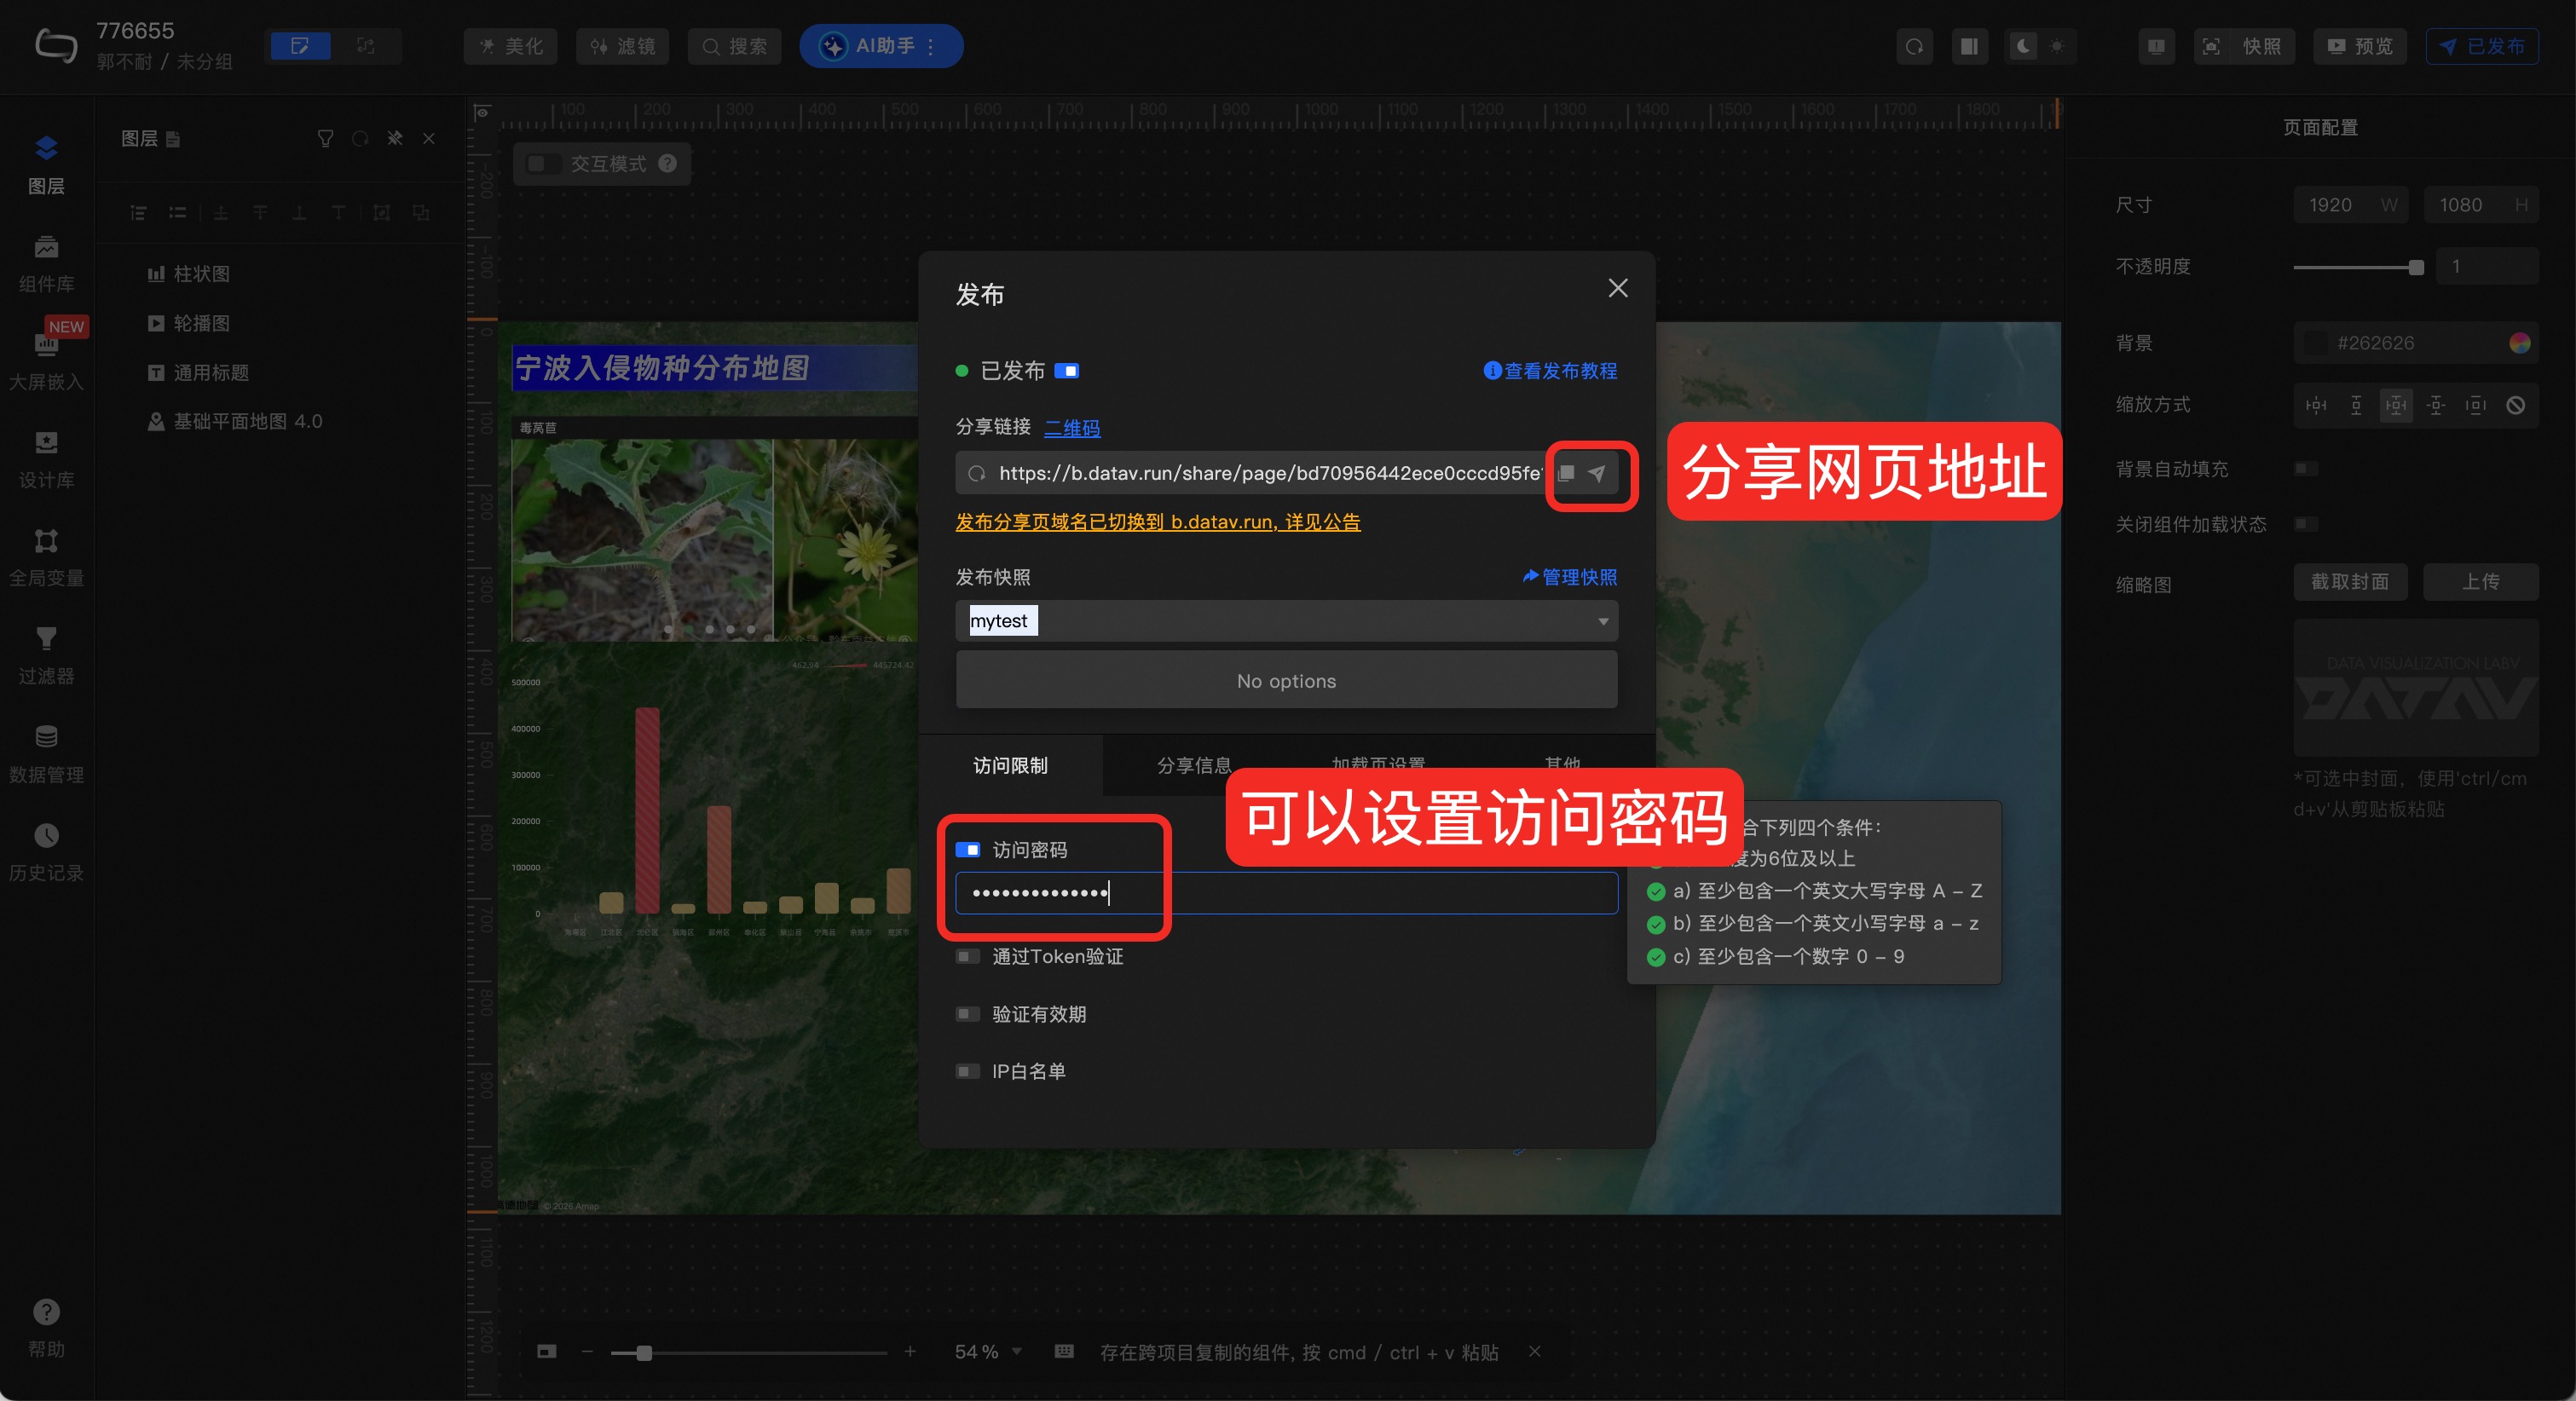Click the 二维码 QR code link
2576x1401 pixels.
point(1072,428)
